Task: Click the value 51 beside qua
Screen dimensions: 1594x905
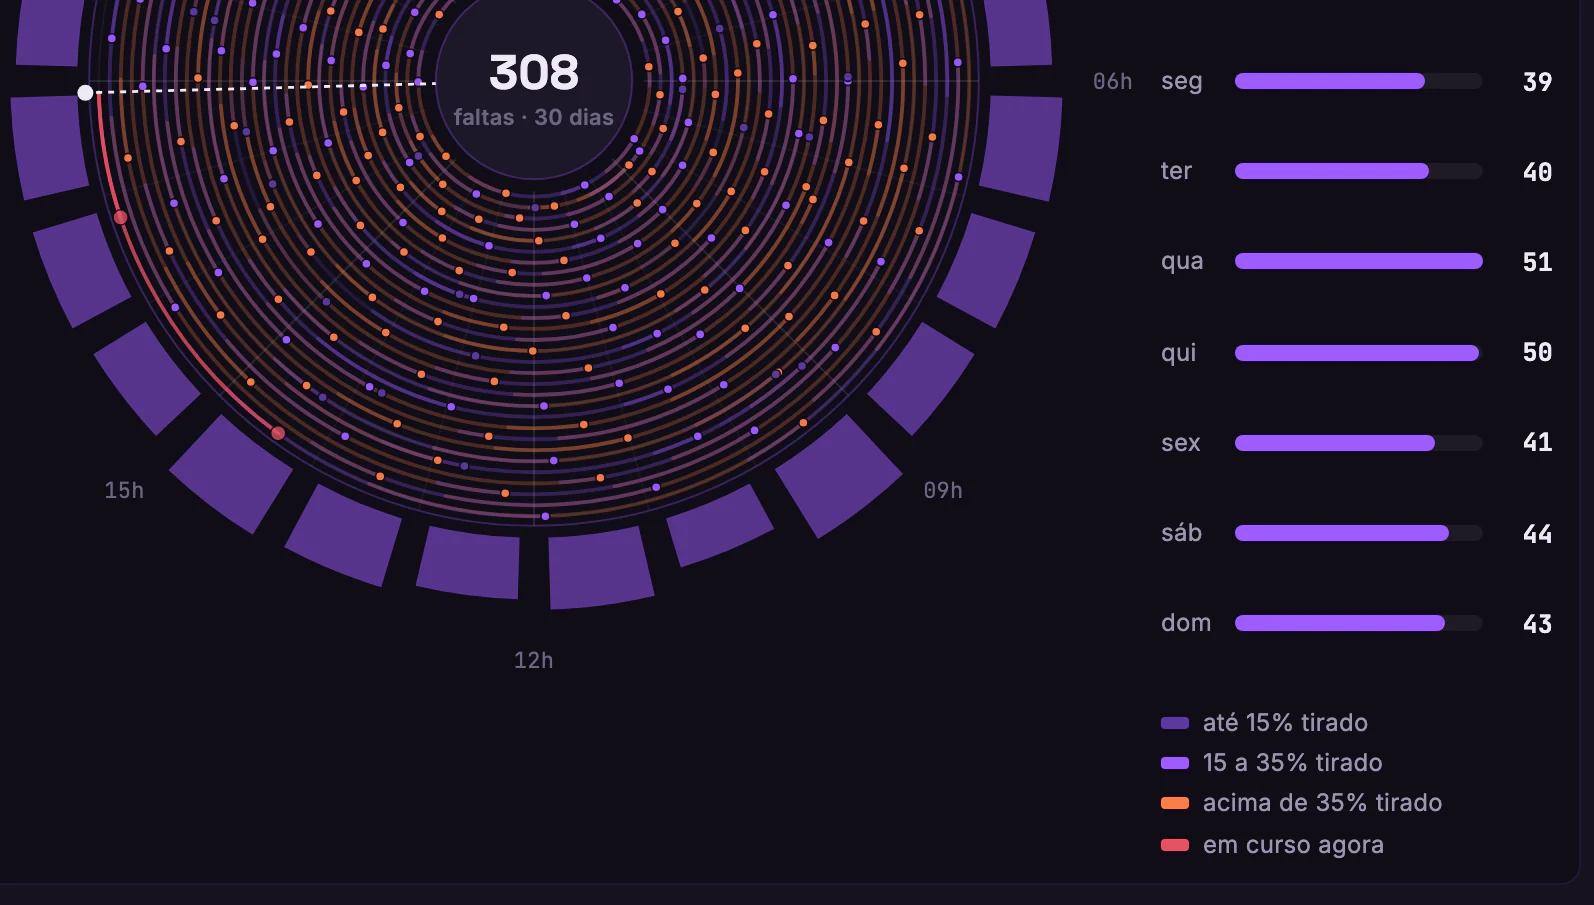Action: (x=1537, y=262)
